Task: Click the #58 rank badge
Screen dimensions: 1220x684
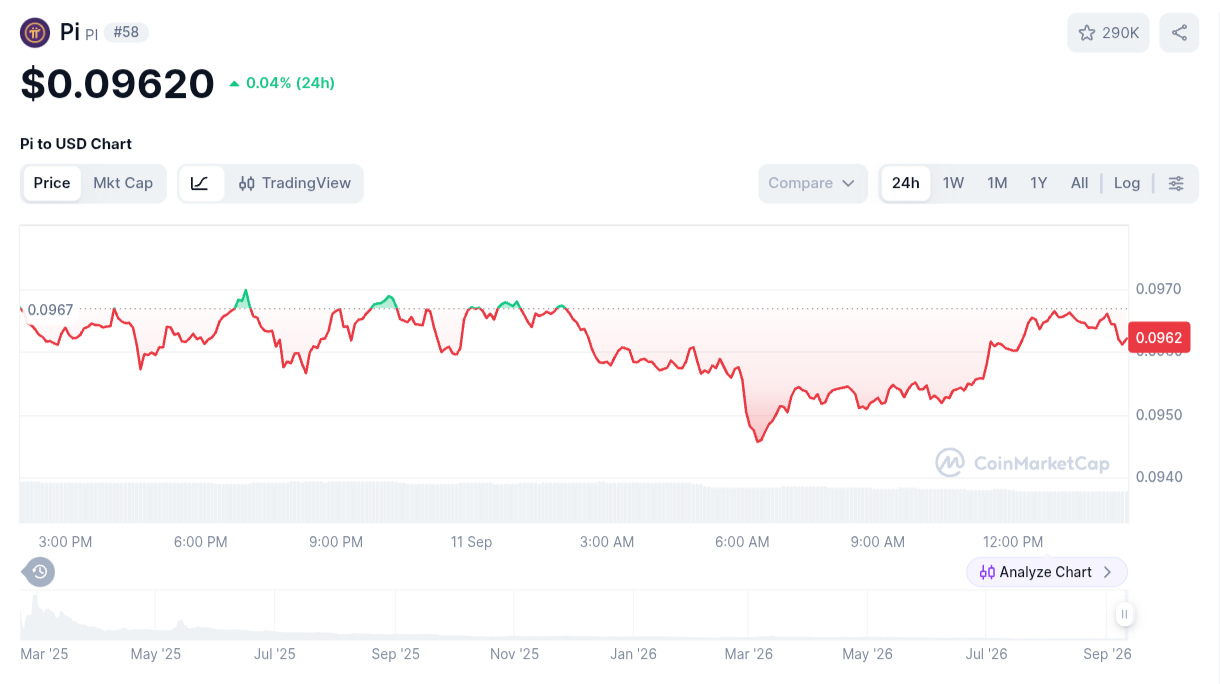Action: point(126,32)
